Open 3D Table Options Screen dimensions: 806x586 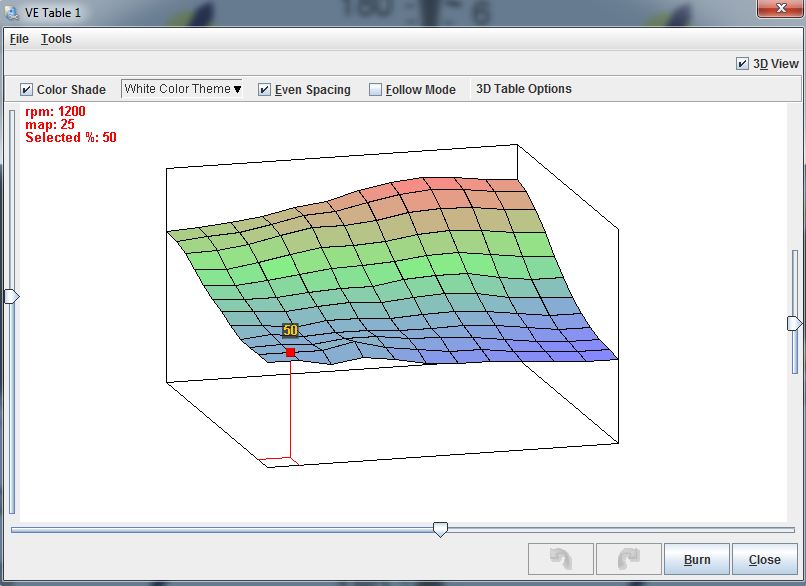point(523,89)
